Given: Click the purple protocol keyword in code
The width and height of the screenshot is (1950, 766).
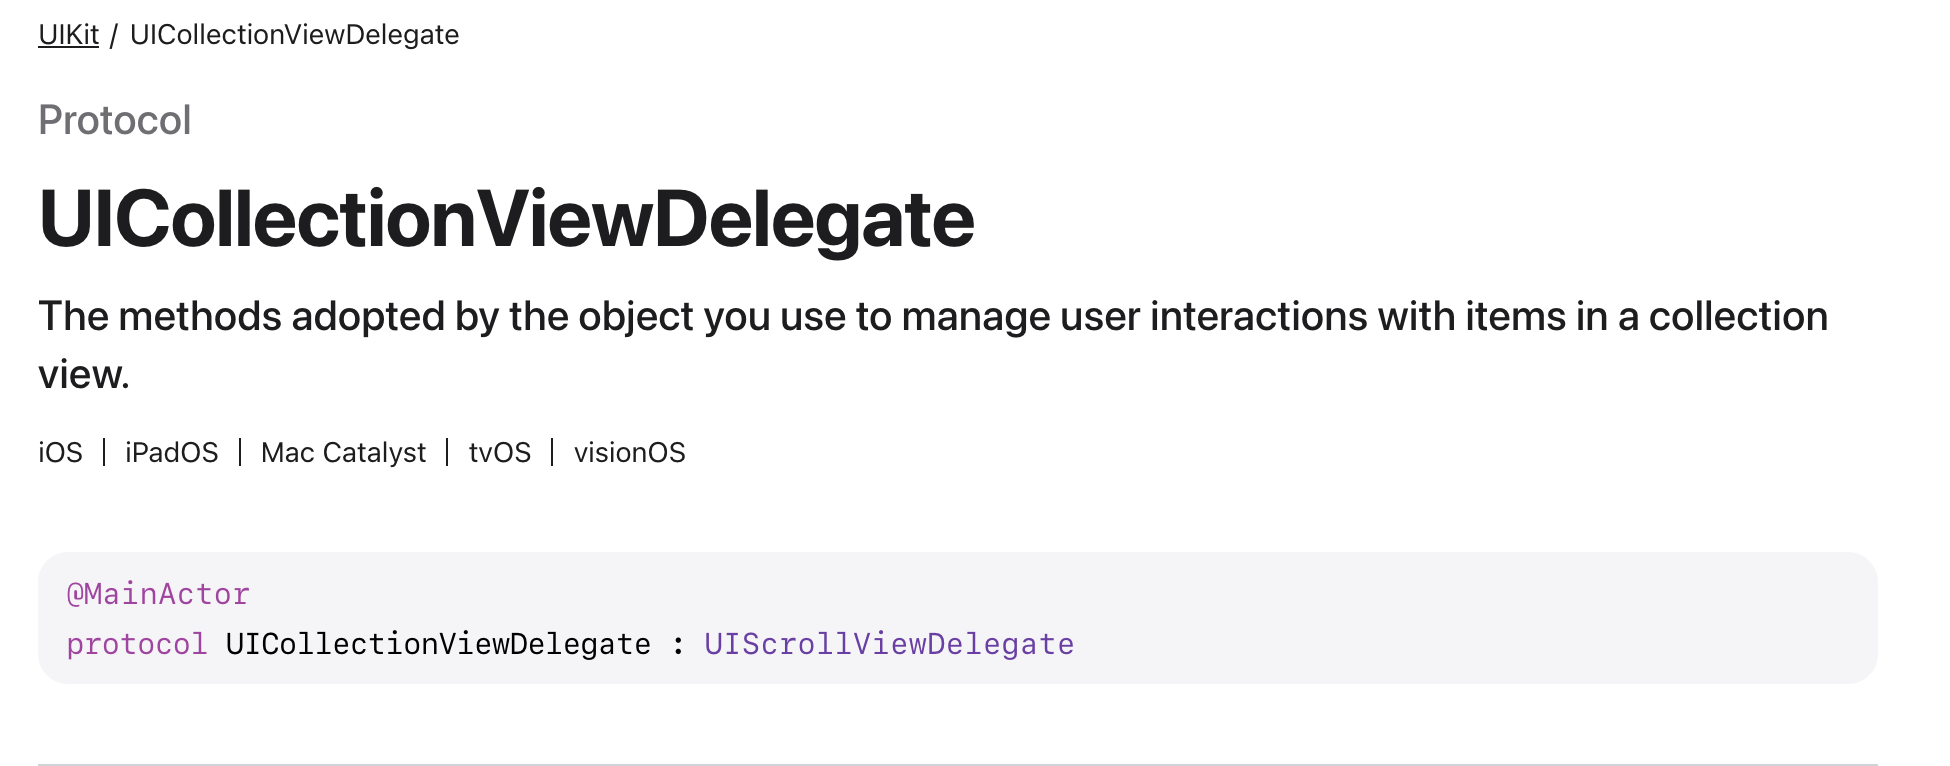Looking at the screenshot, I should click(x=136, y=644).
